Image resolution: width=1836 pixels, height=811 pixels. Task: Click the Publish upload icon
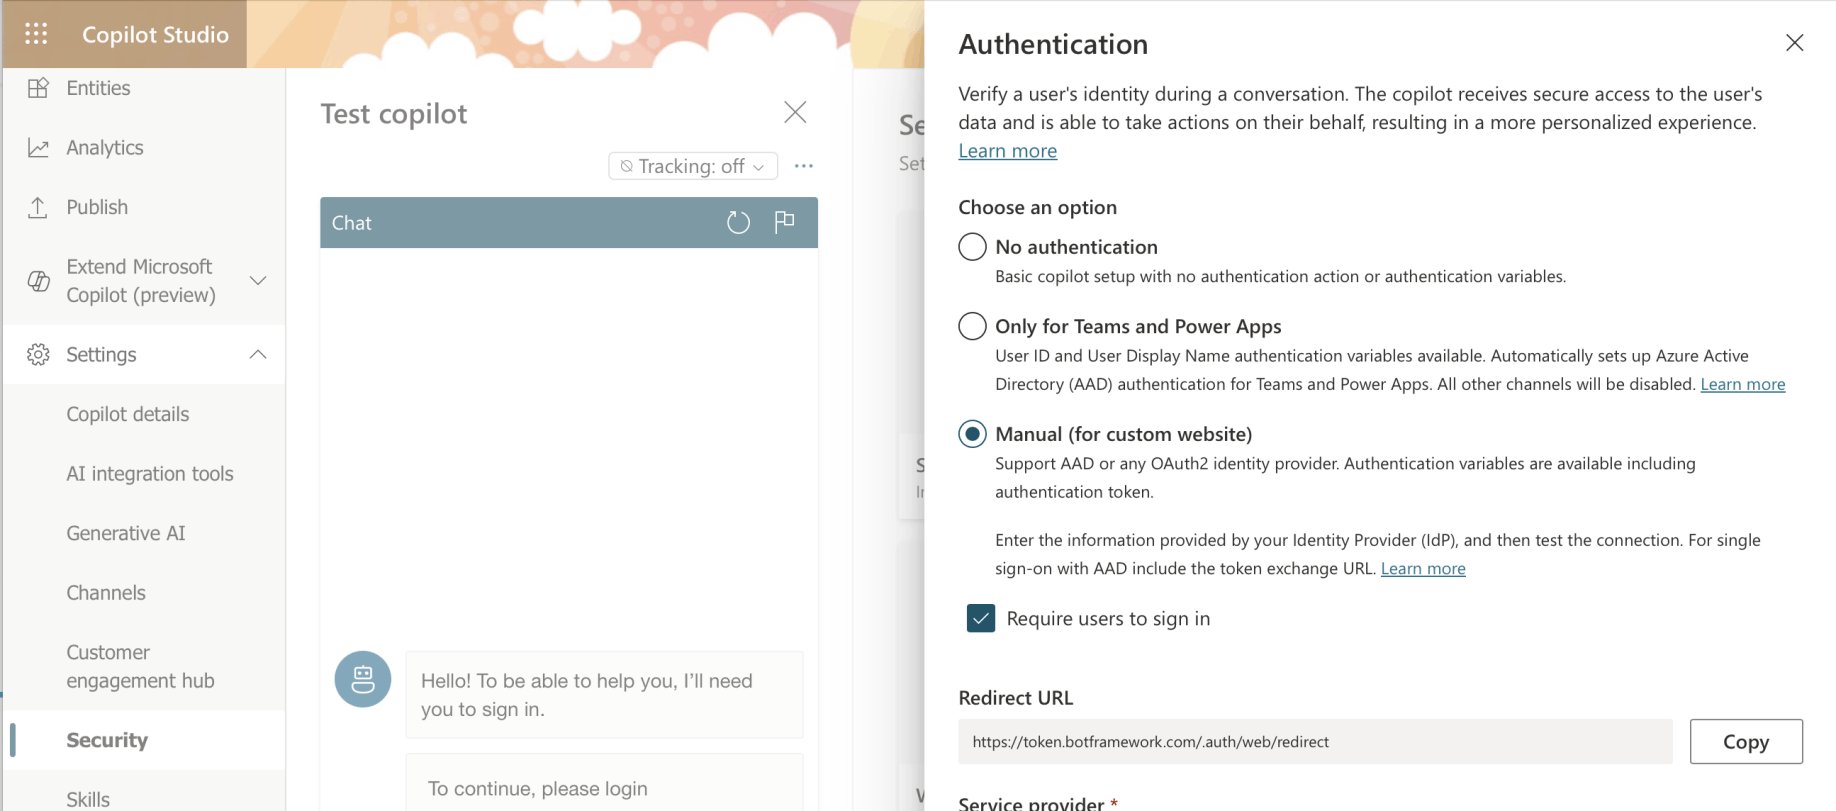pos(38,207)
